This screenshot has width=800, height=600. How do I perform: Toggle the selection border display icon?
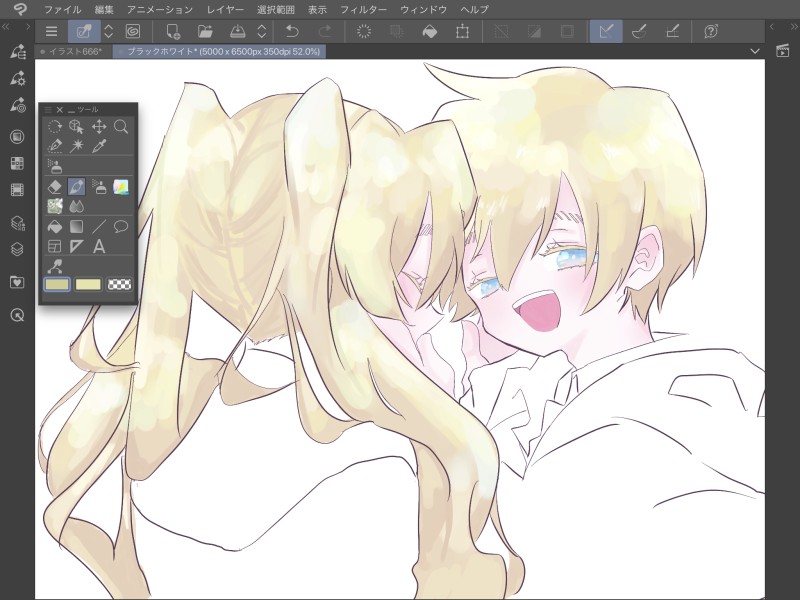pyautogui.click(x=567, y=32)
